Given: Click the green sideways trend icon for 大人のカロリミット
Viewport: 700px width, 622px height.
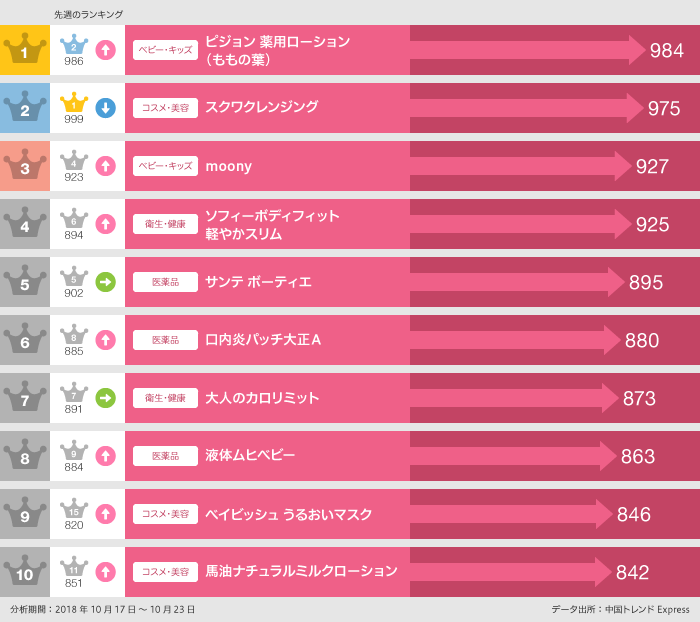Looking at the screenshot, I should (x=105, y=398).
